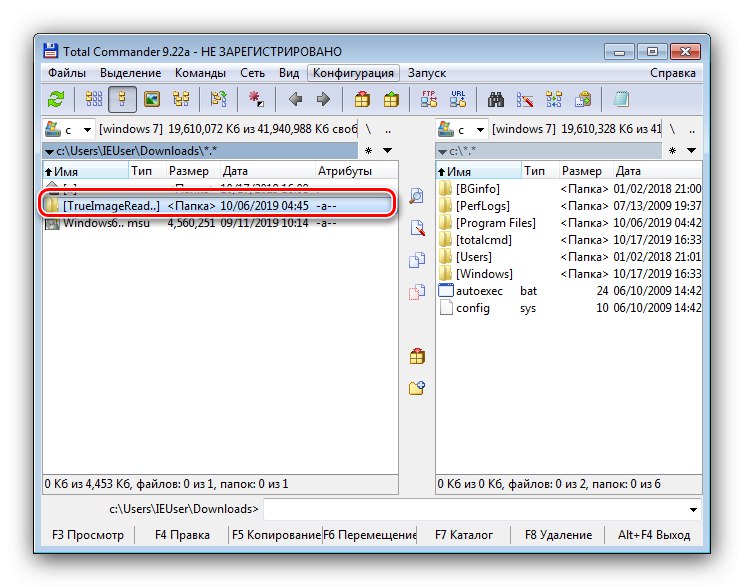The height and width of the screenshot is (587, 744).
Task: Click the right path bar c:\*.*
Action: 548,151
